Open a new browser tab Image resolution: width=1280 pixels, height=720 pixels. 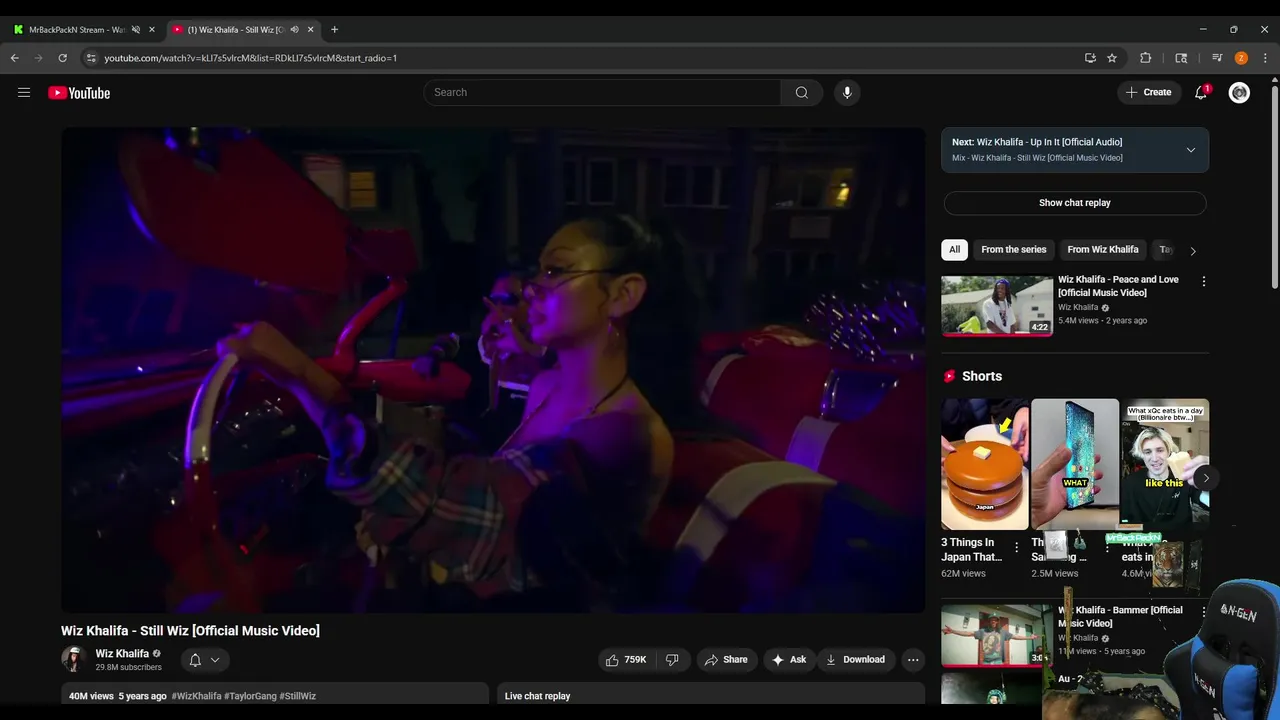click(x=334, y=29)
